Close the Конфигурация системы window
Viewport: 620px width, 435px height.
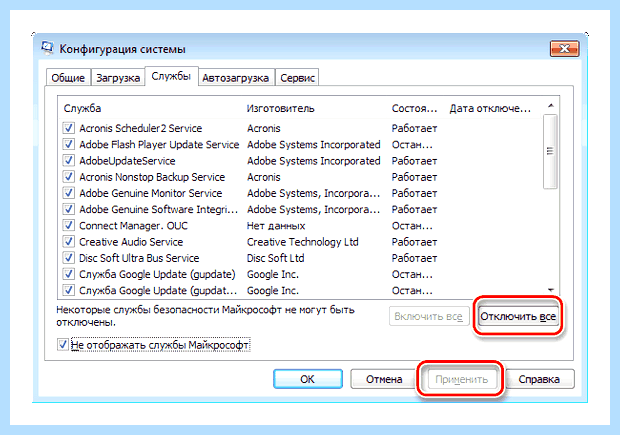(x=565, y=49)
